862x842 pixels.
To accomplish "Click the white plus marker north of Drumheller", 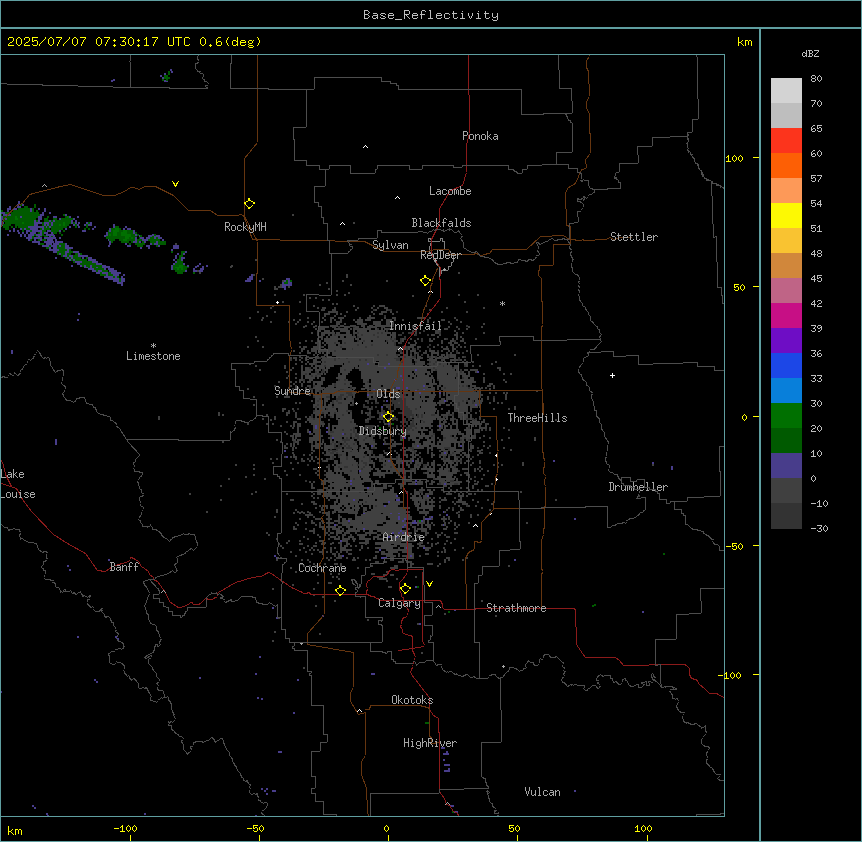I will pyautogui.click(x=612, y=375).
